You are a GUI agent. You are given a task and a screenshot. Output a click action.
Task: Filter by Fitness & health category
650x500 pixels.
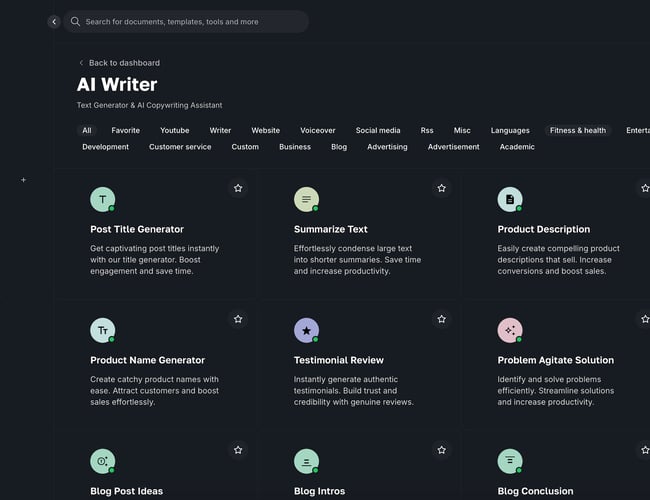click(577, 130)
